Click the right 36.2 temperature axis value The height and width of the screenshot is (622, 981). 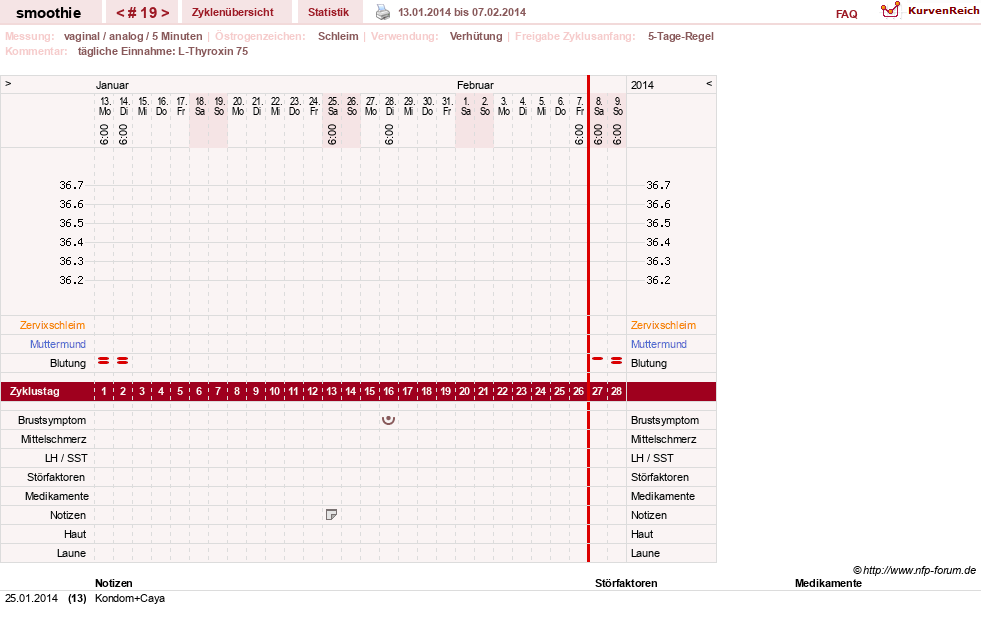(x=658, y=280)
